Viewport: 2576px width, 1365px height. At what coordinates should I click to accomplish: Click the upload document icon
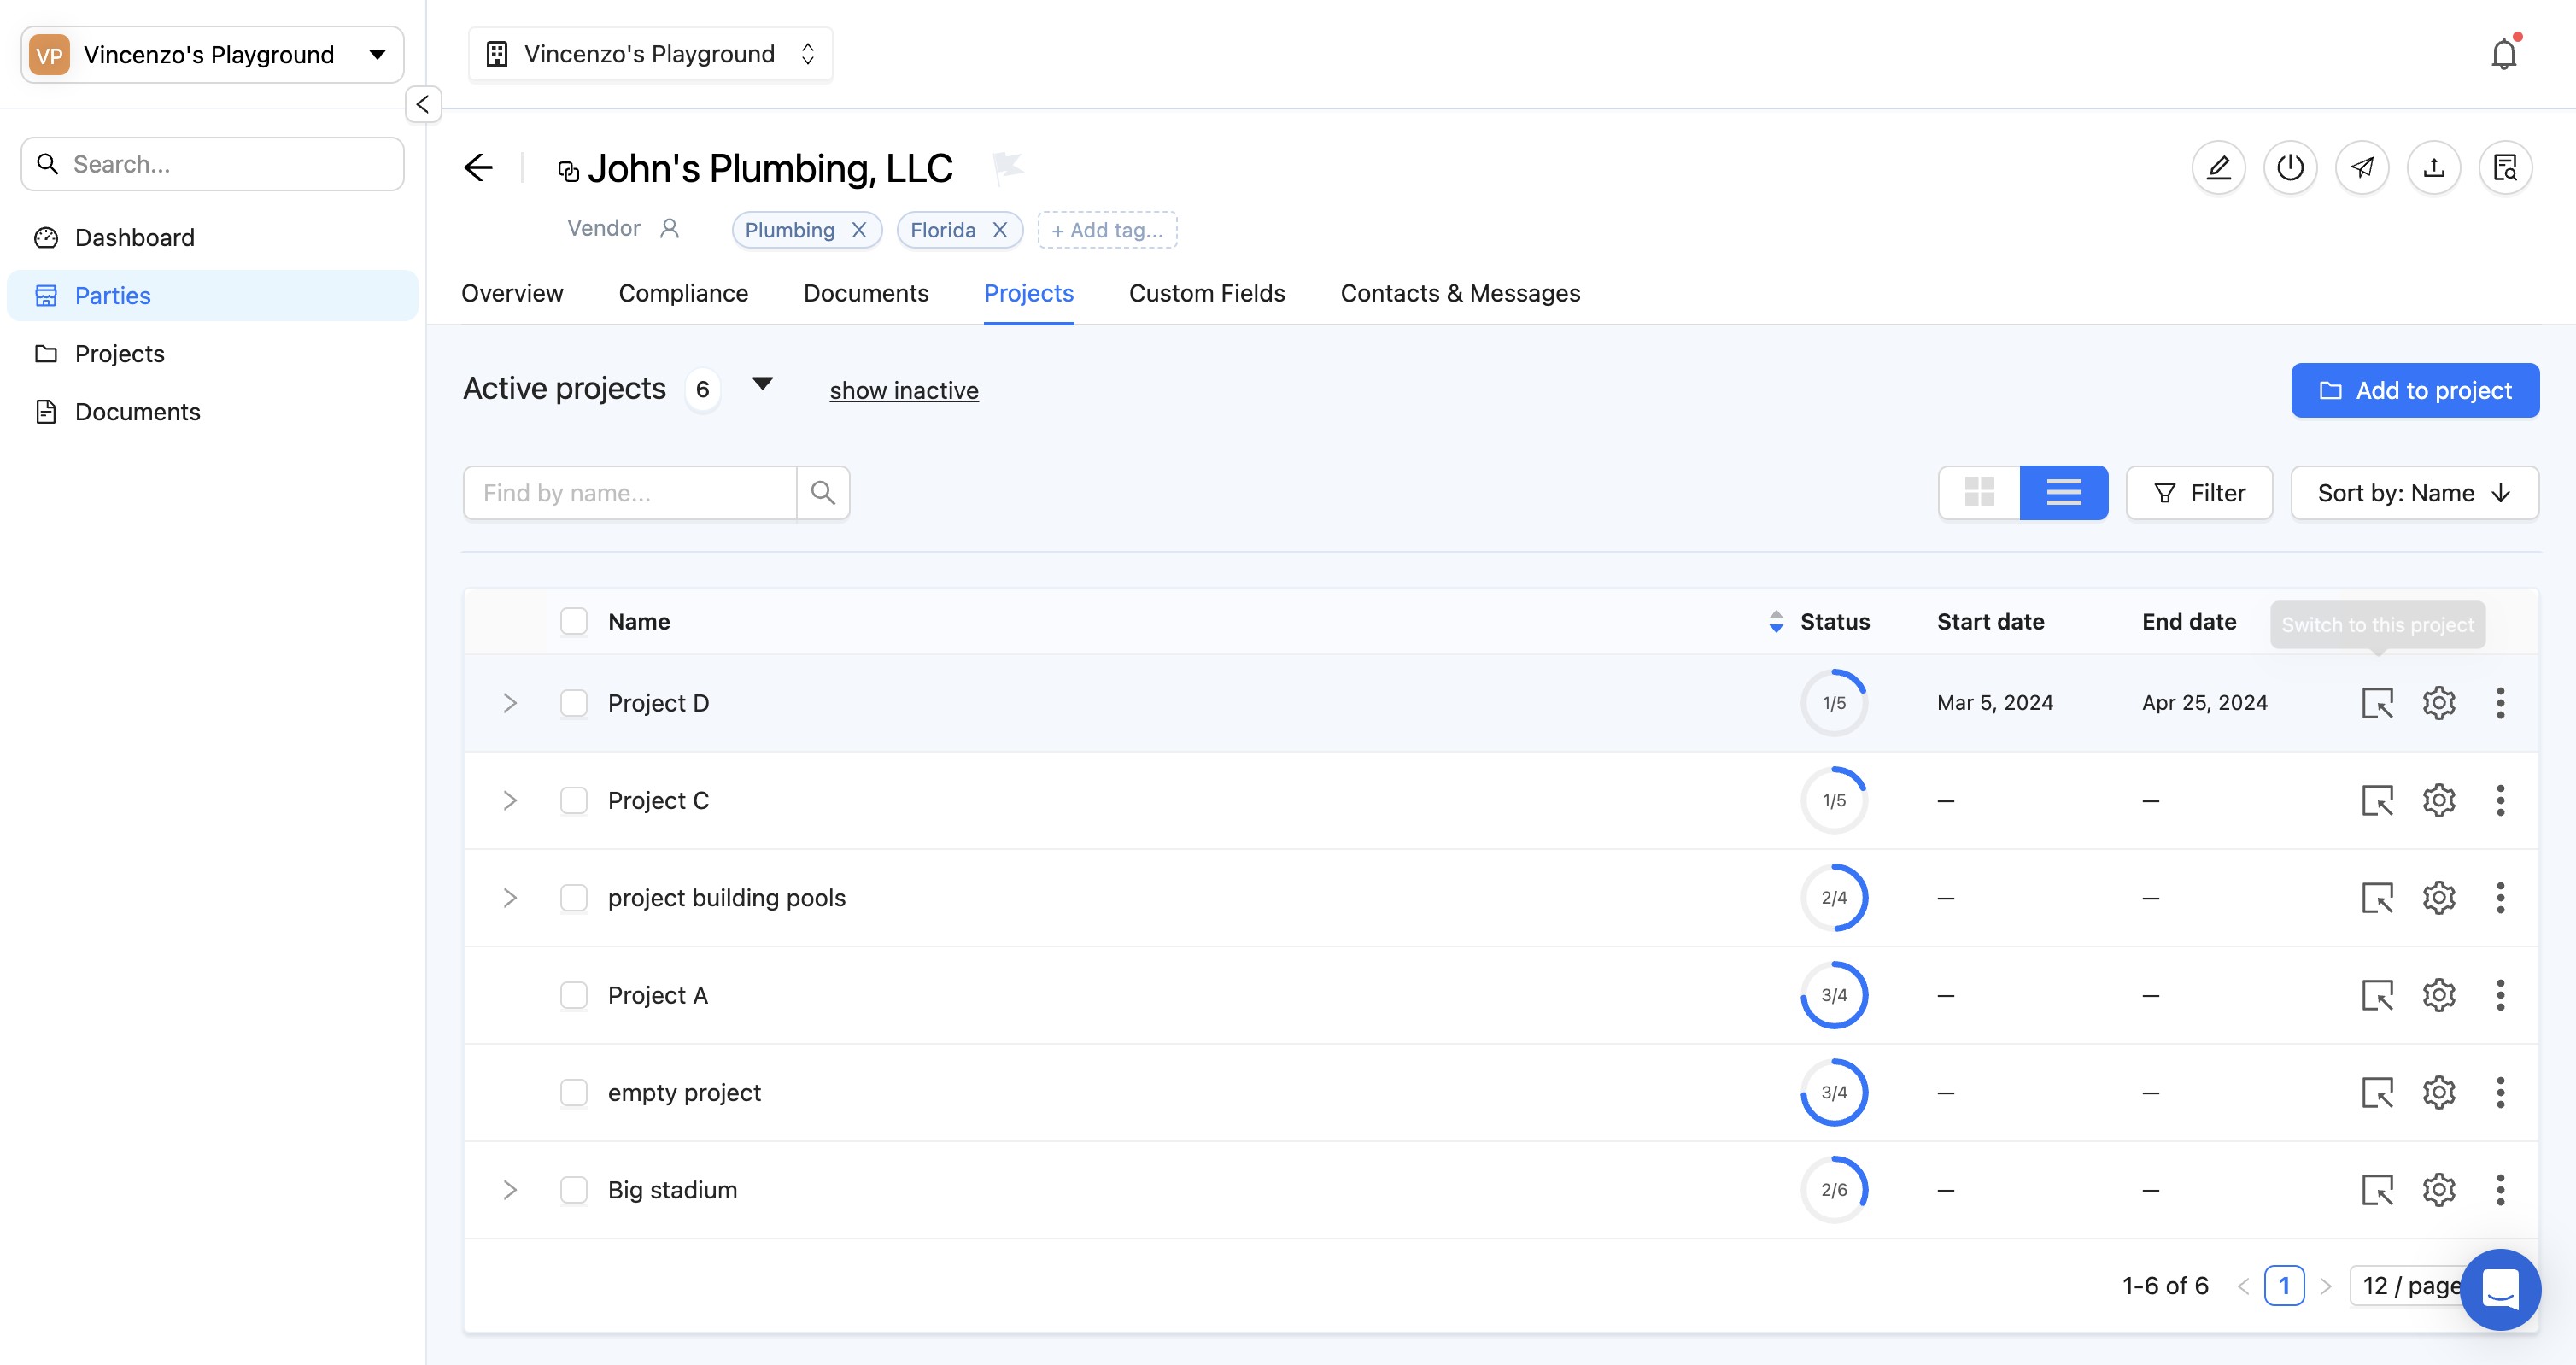(2434, 167)
